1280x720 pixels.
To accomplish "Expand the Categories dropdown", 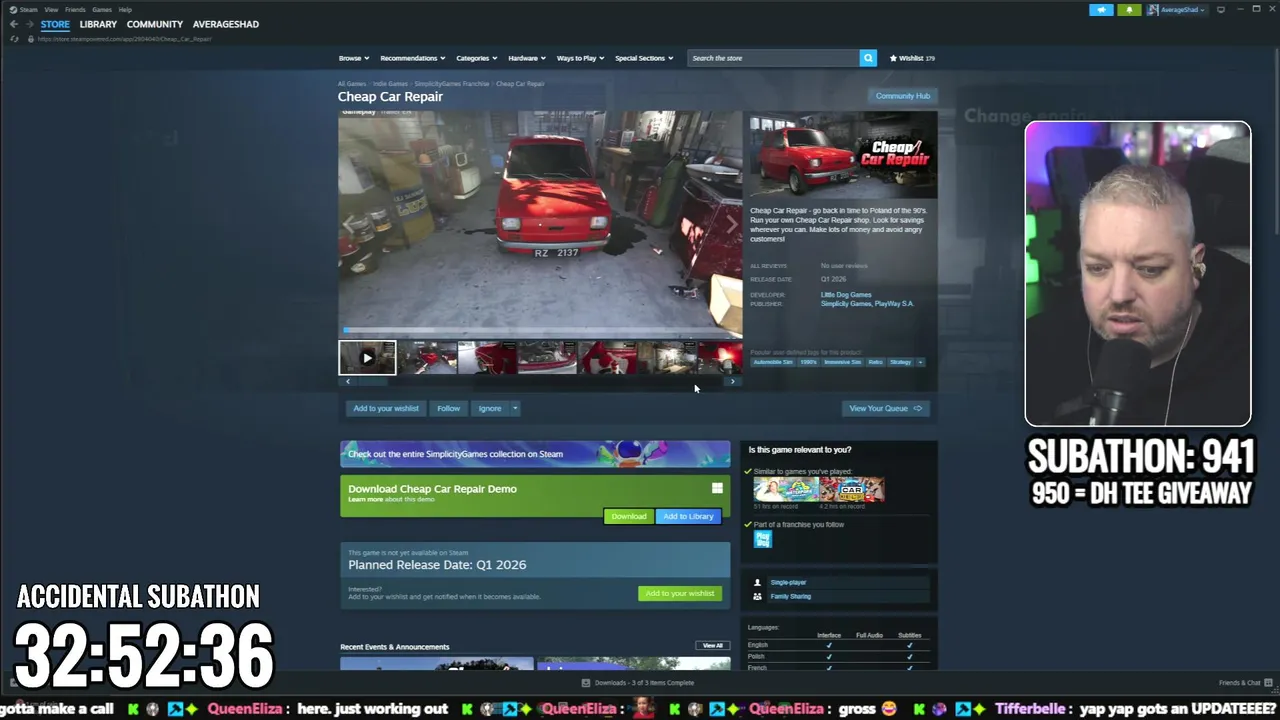I will coord(477,58).
